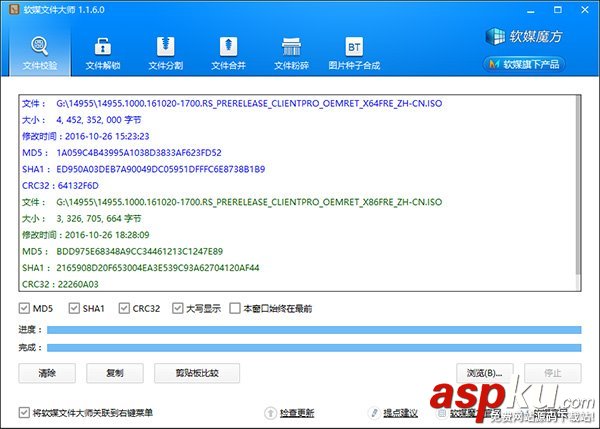Click the 浏览(B)... browse button
Screen dimensions: 600x429
pos(484,373)
